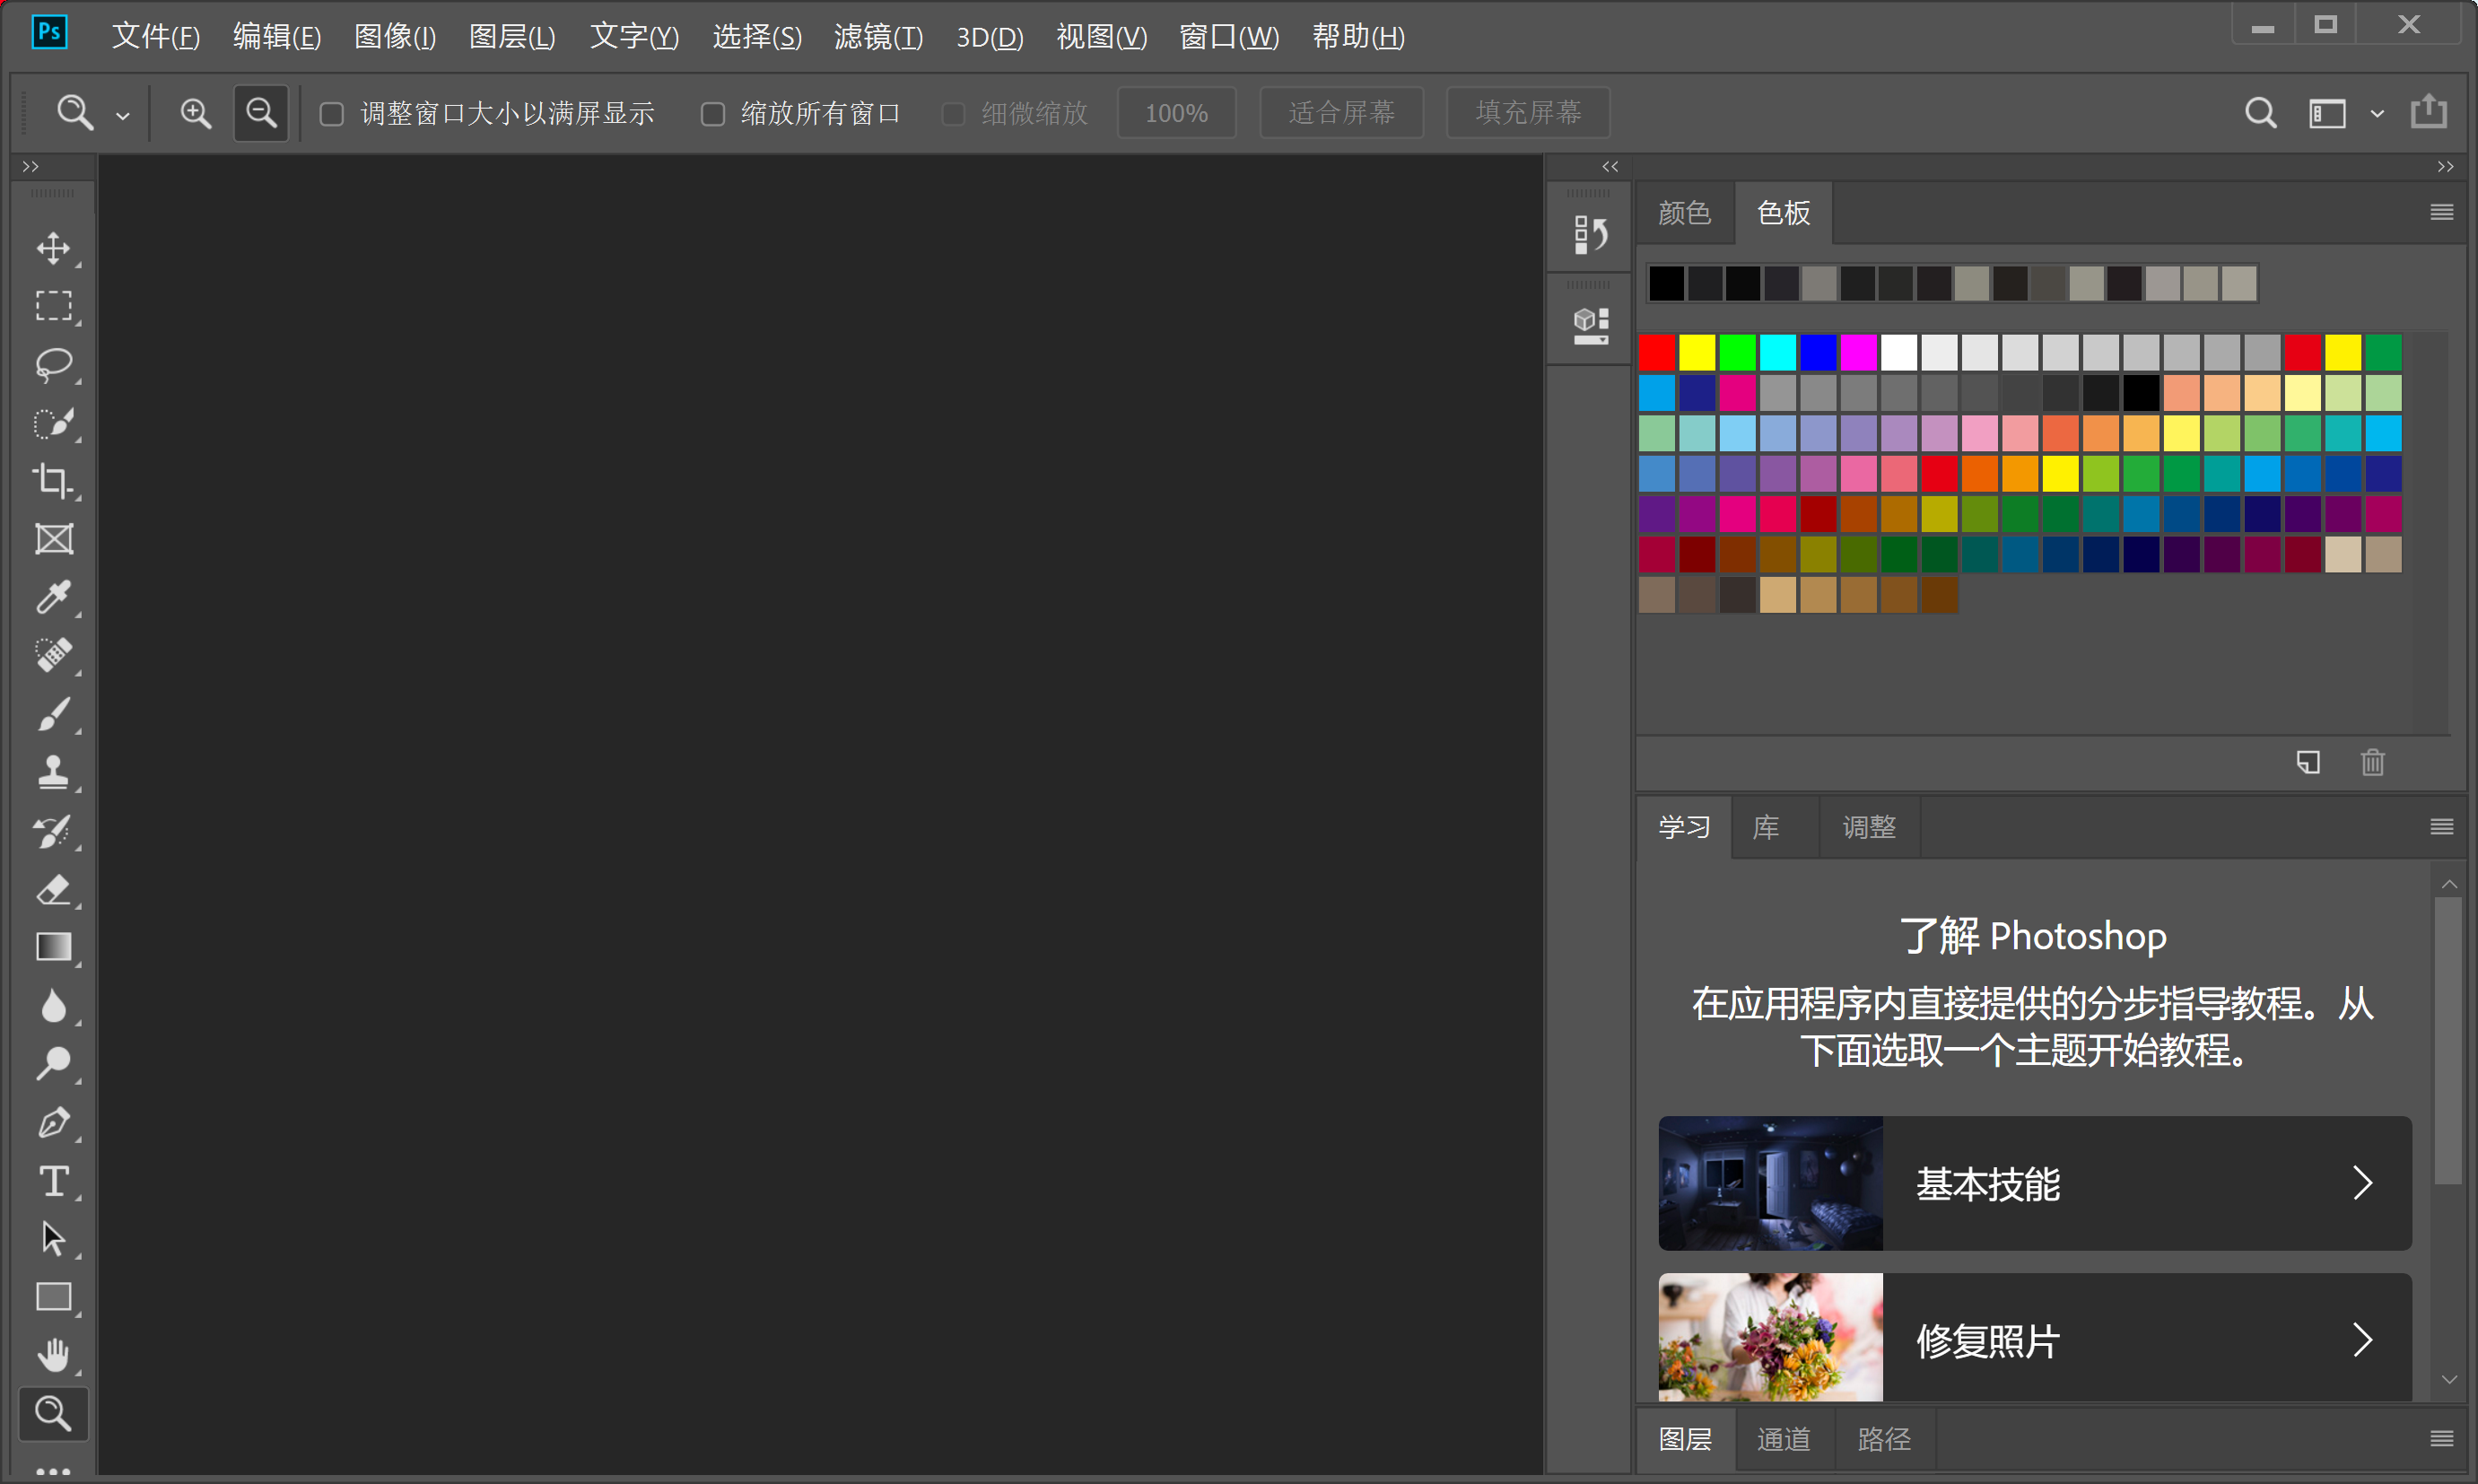
Task: Select the Move tool
Action: click(53, 248)
